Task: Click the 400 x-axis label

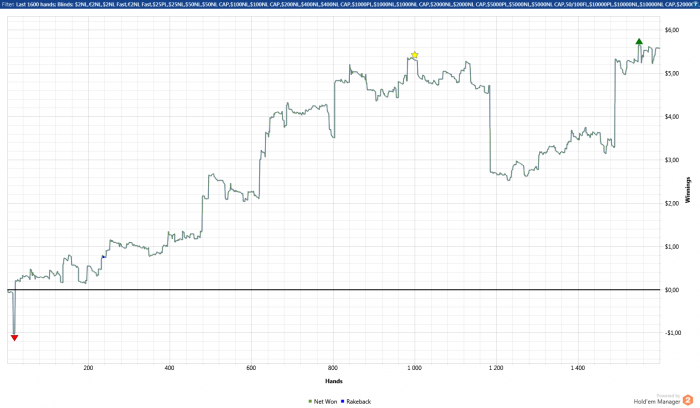Action: (170, 368)
